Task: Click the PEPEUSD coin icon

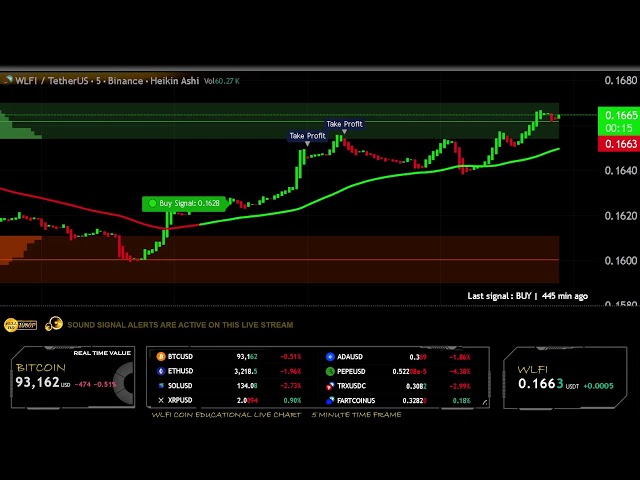Action: (x=330, y=371)
